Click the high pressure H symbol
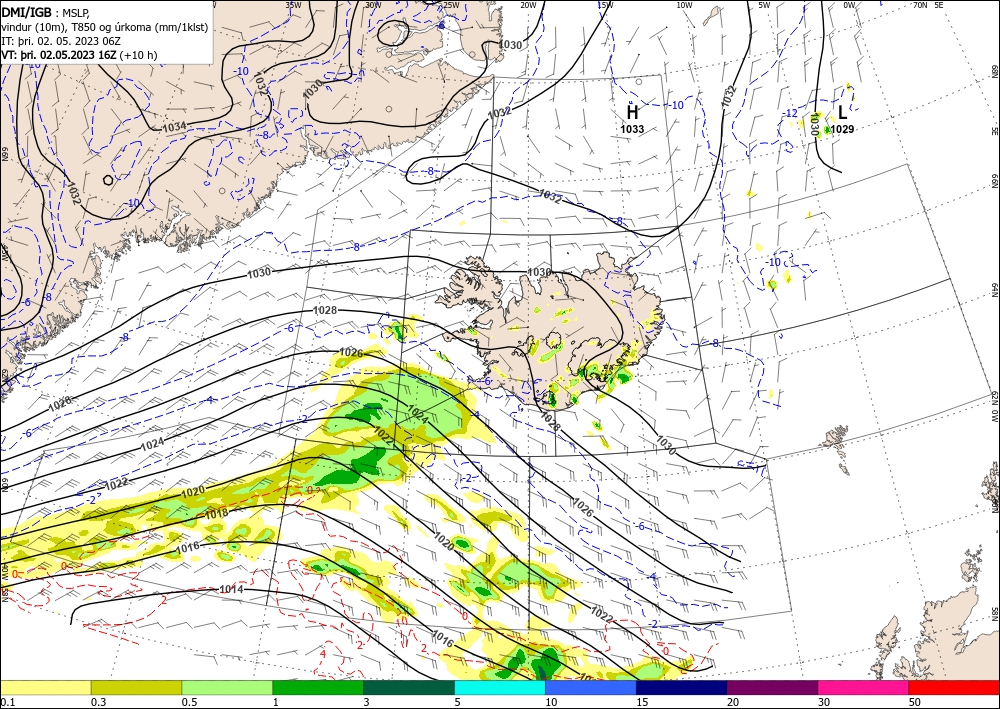This screenshot has width=1000, height=709. point(632,113)
